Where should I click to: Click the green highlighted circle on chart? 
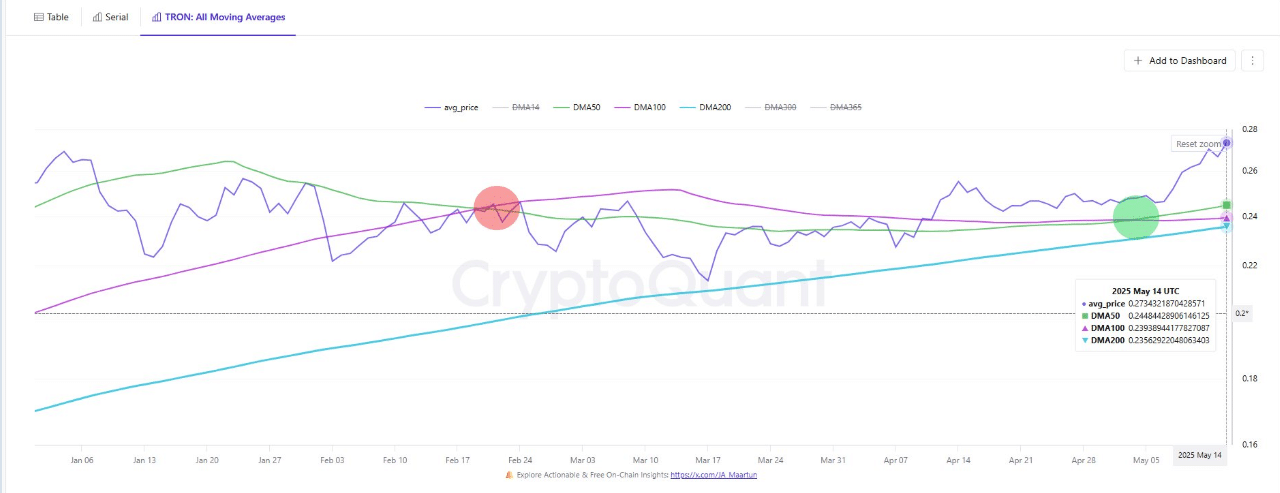coord(1135,217)
